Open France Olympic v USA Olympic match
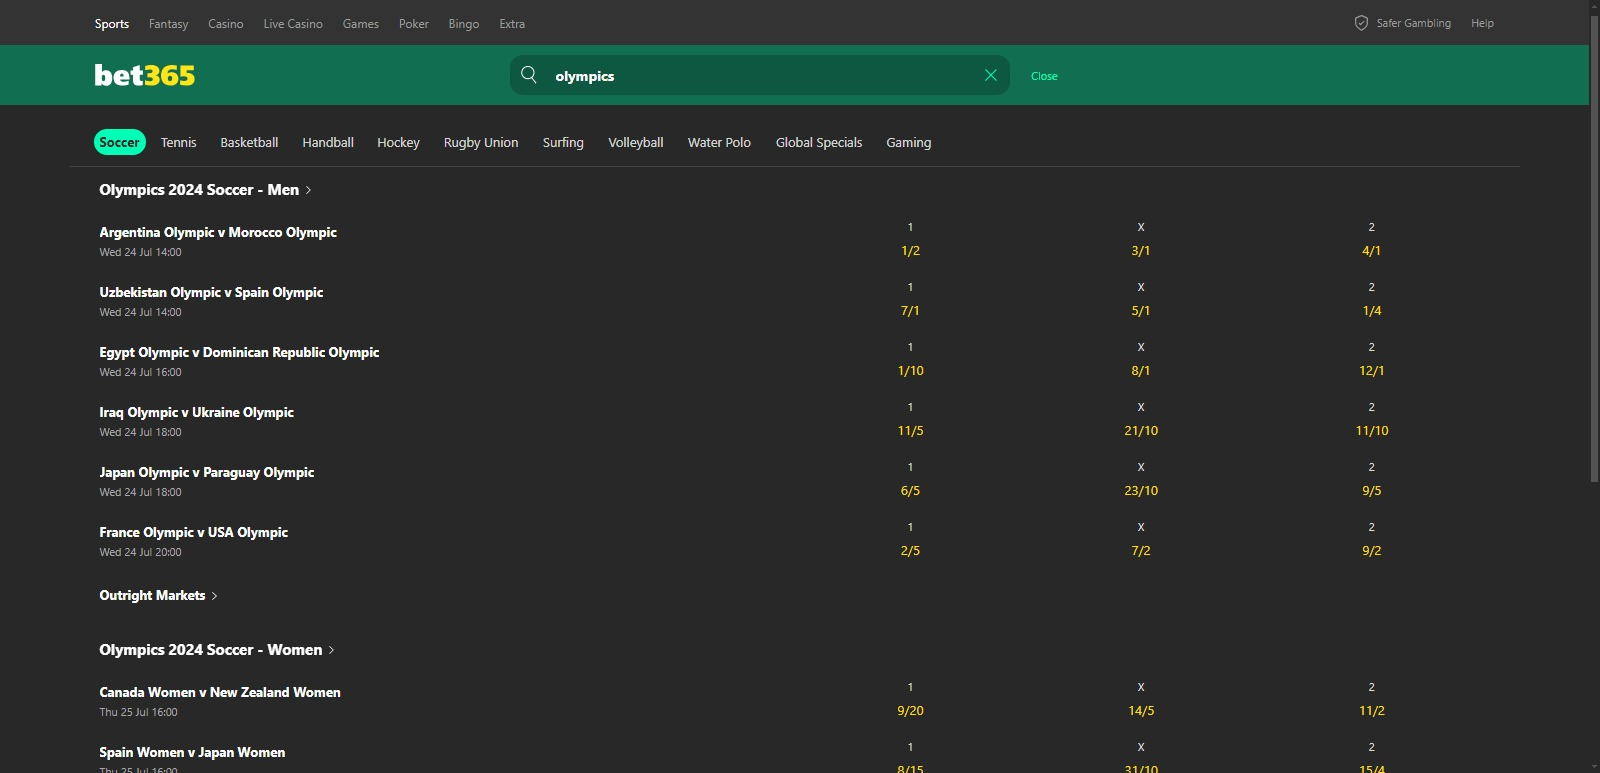 193,532
